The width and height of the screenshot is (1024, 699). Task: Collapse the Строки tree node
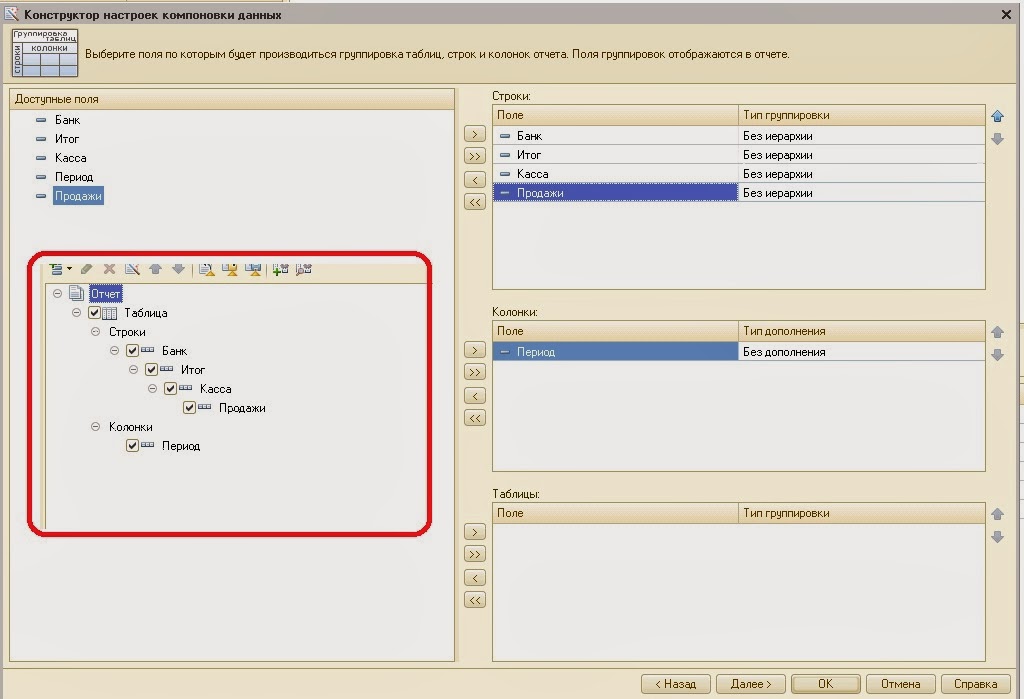(96, 332)
